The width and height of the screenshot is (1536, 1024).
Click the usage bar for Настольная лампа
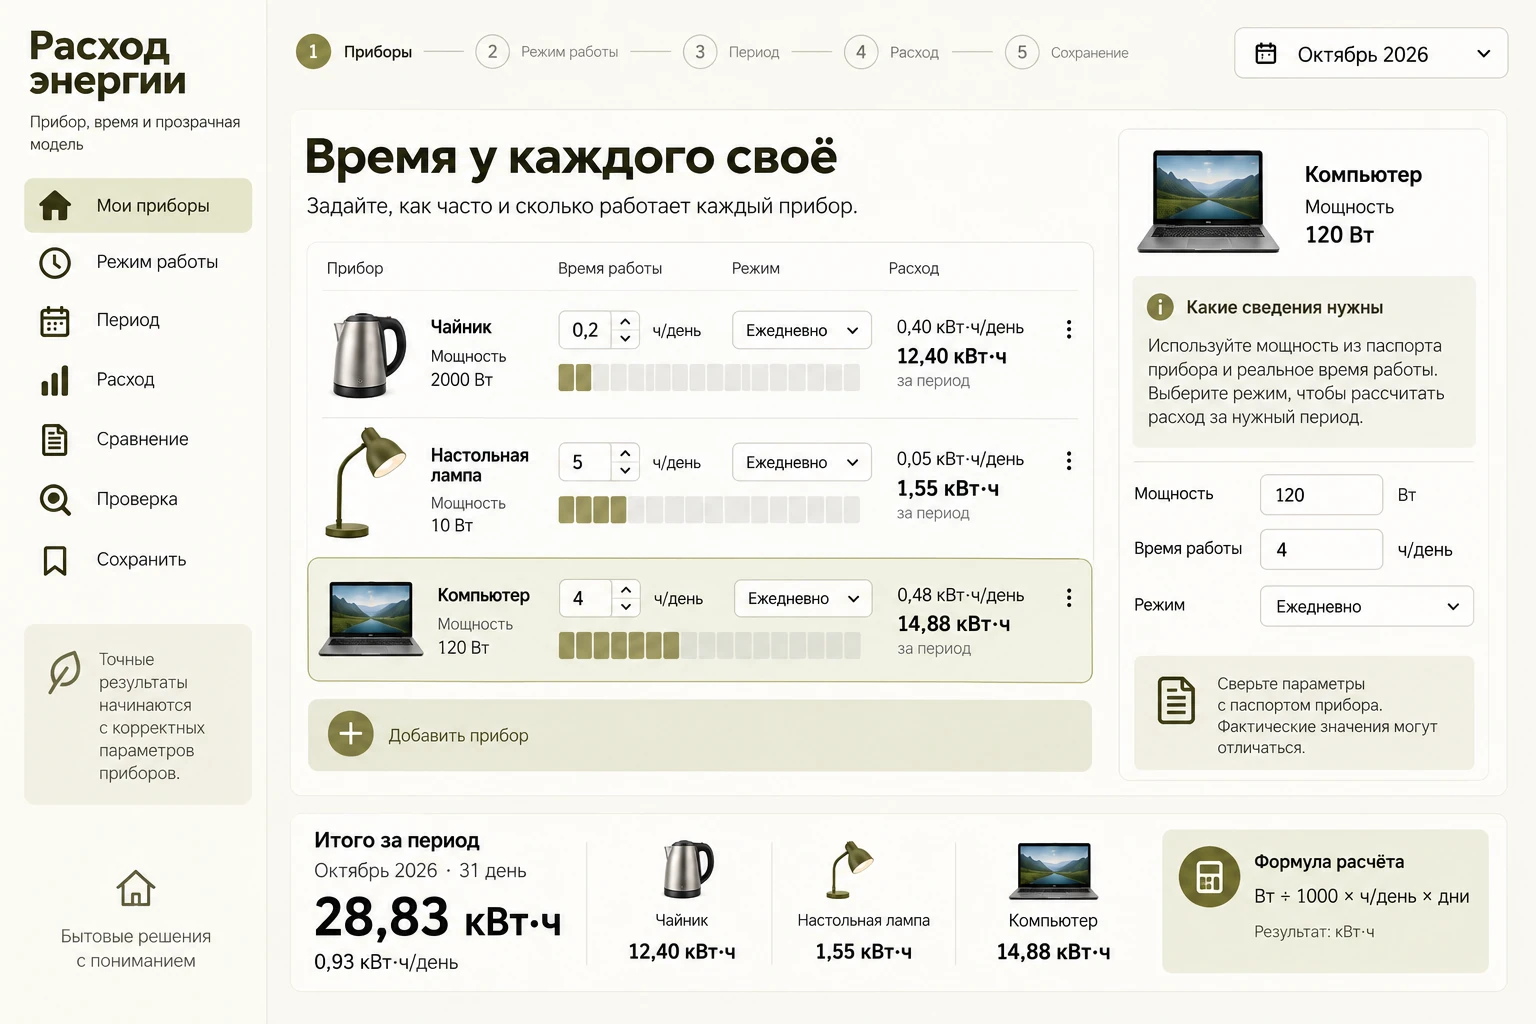(709, 510)
